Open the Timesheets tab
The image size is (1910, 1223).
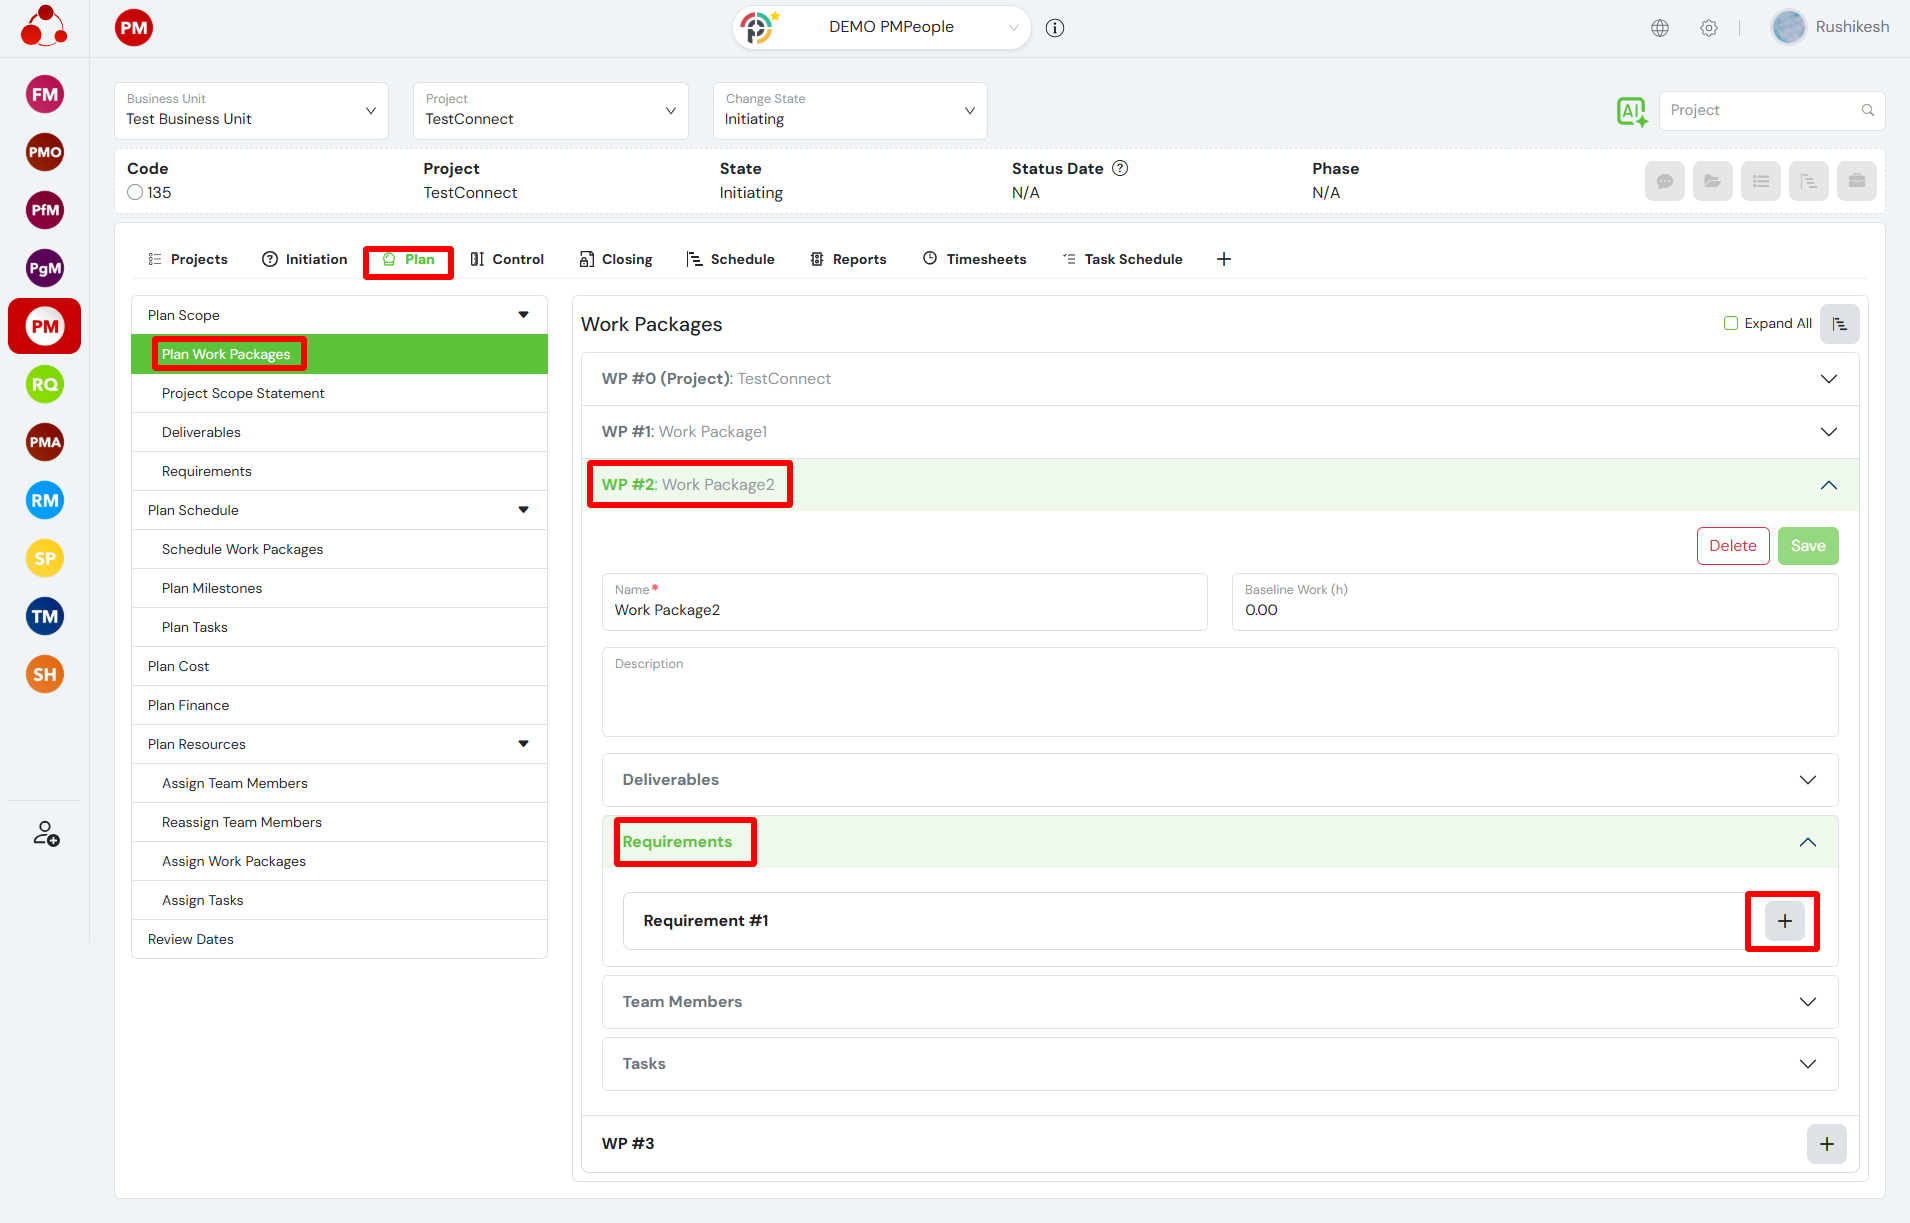point(974,260)
